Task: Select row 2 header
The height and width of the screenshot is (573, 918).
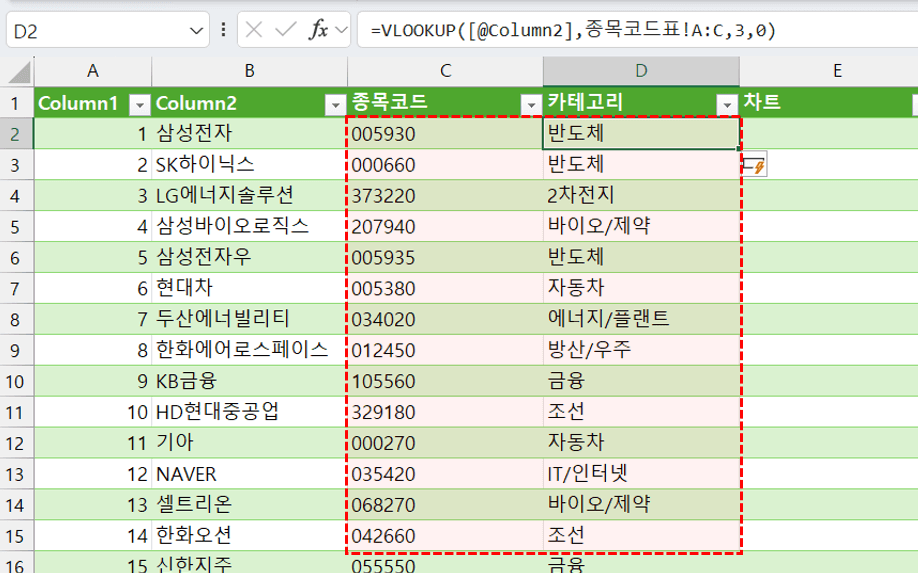Action: pyautogui.click(x=16, y=134)
